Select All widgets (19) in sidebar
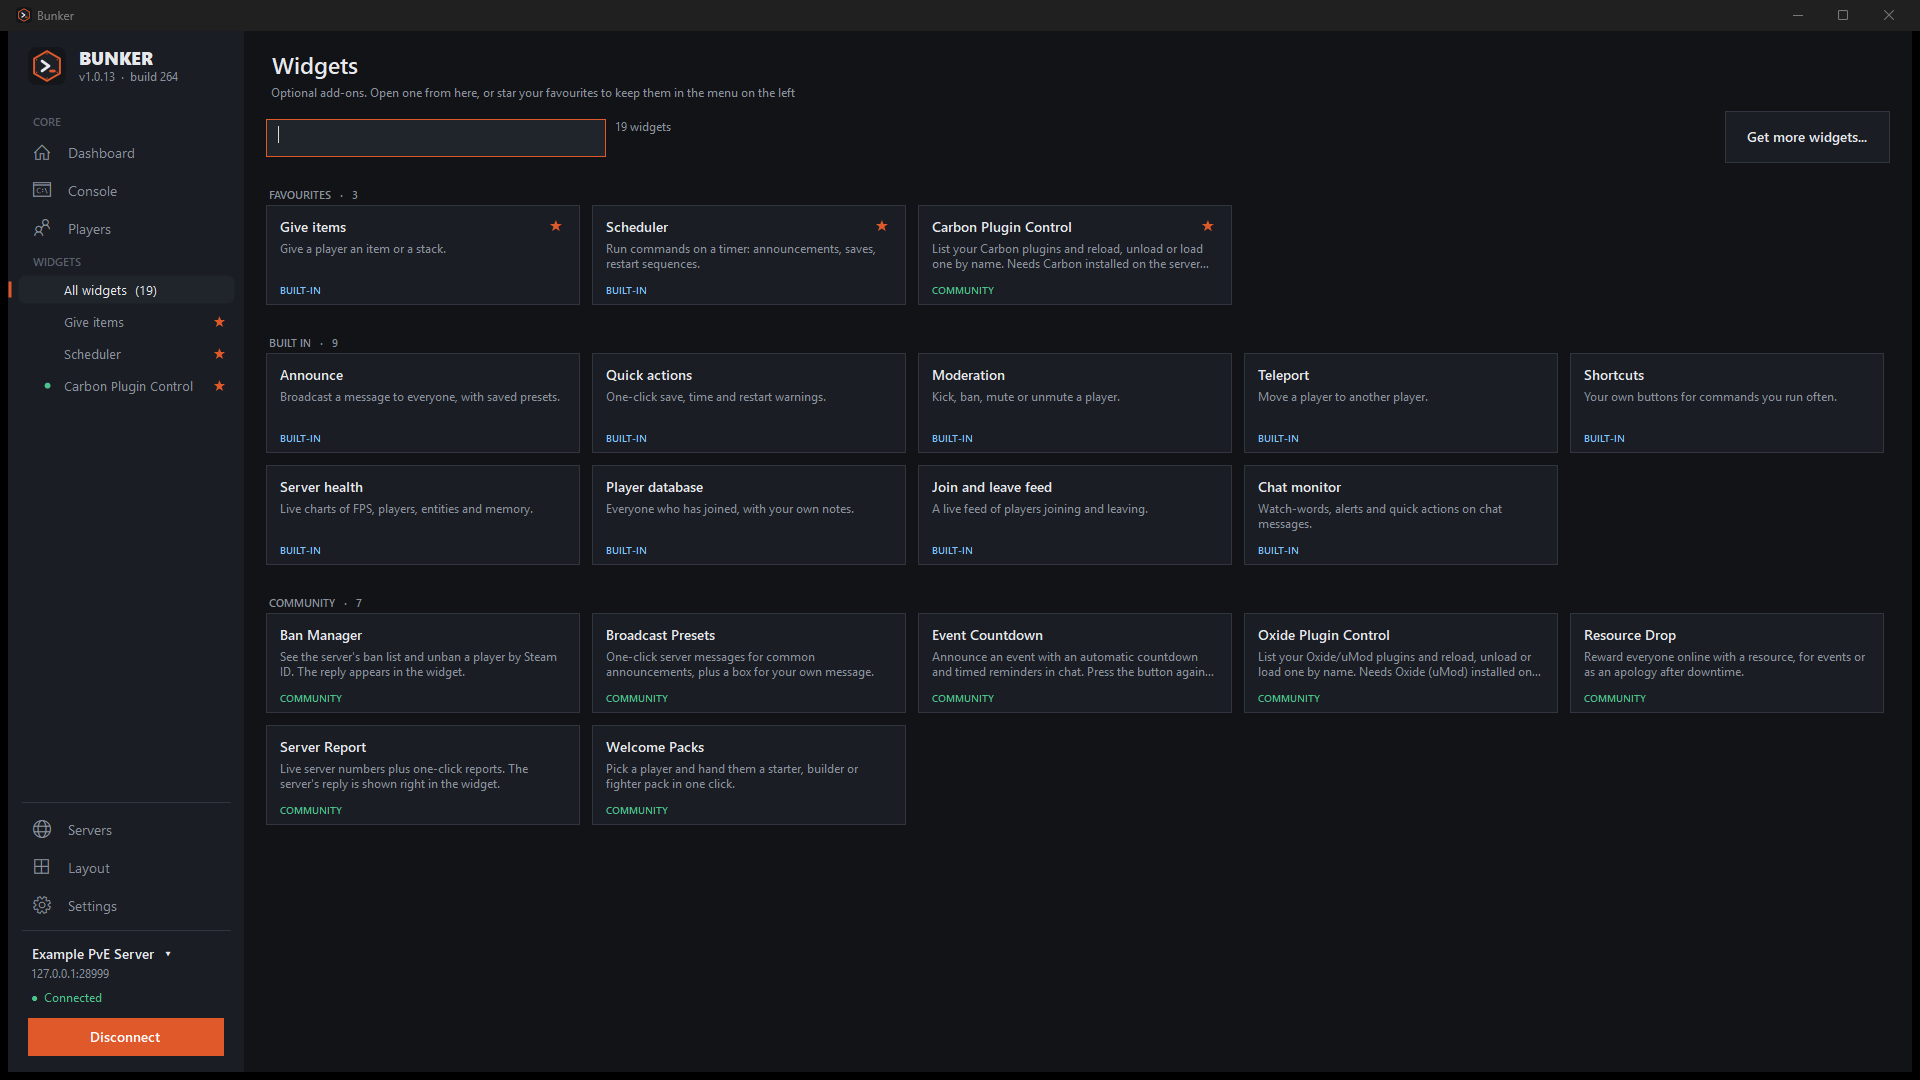 click(x=126, y=290)
